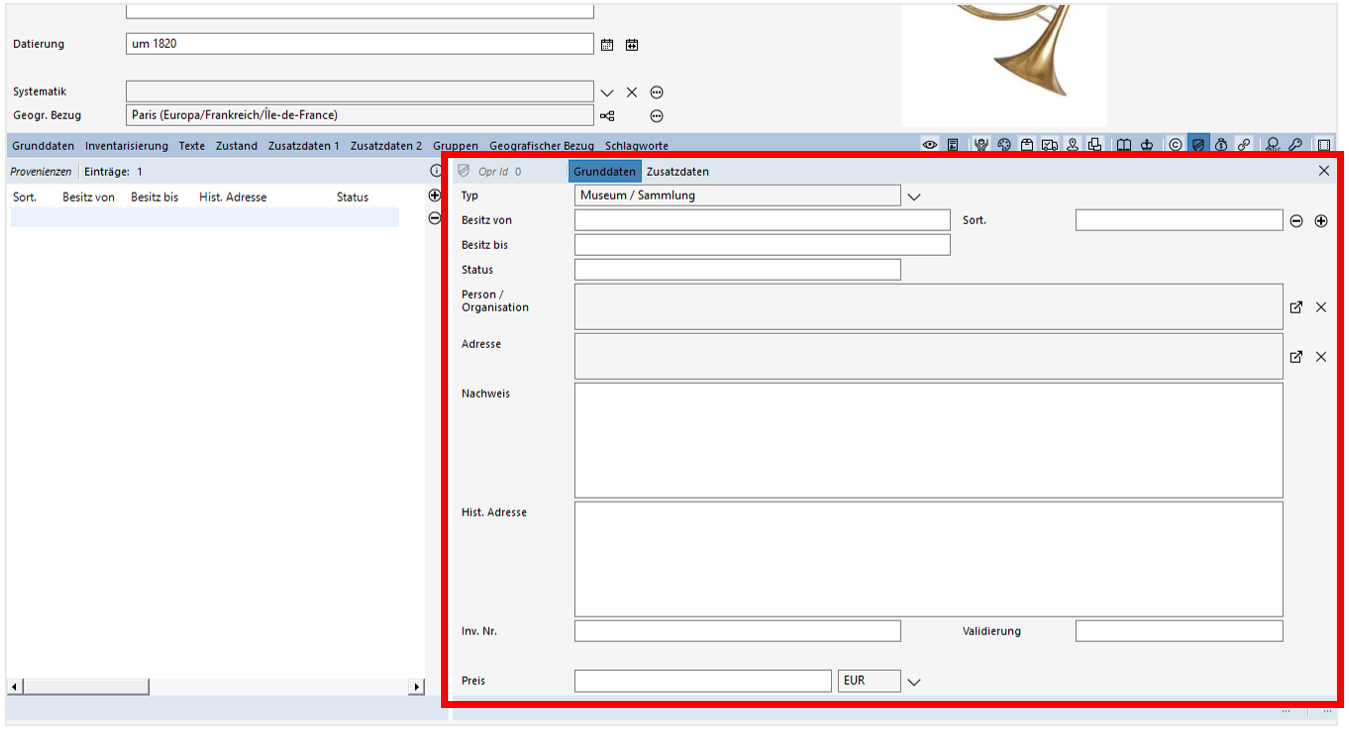Select the copyright toolbar icon
Image resolution: width=1349 pixels, height=732 pixels.
coord(1175,145)
